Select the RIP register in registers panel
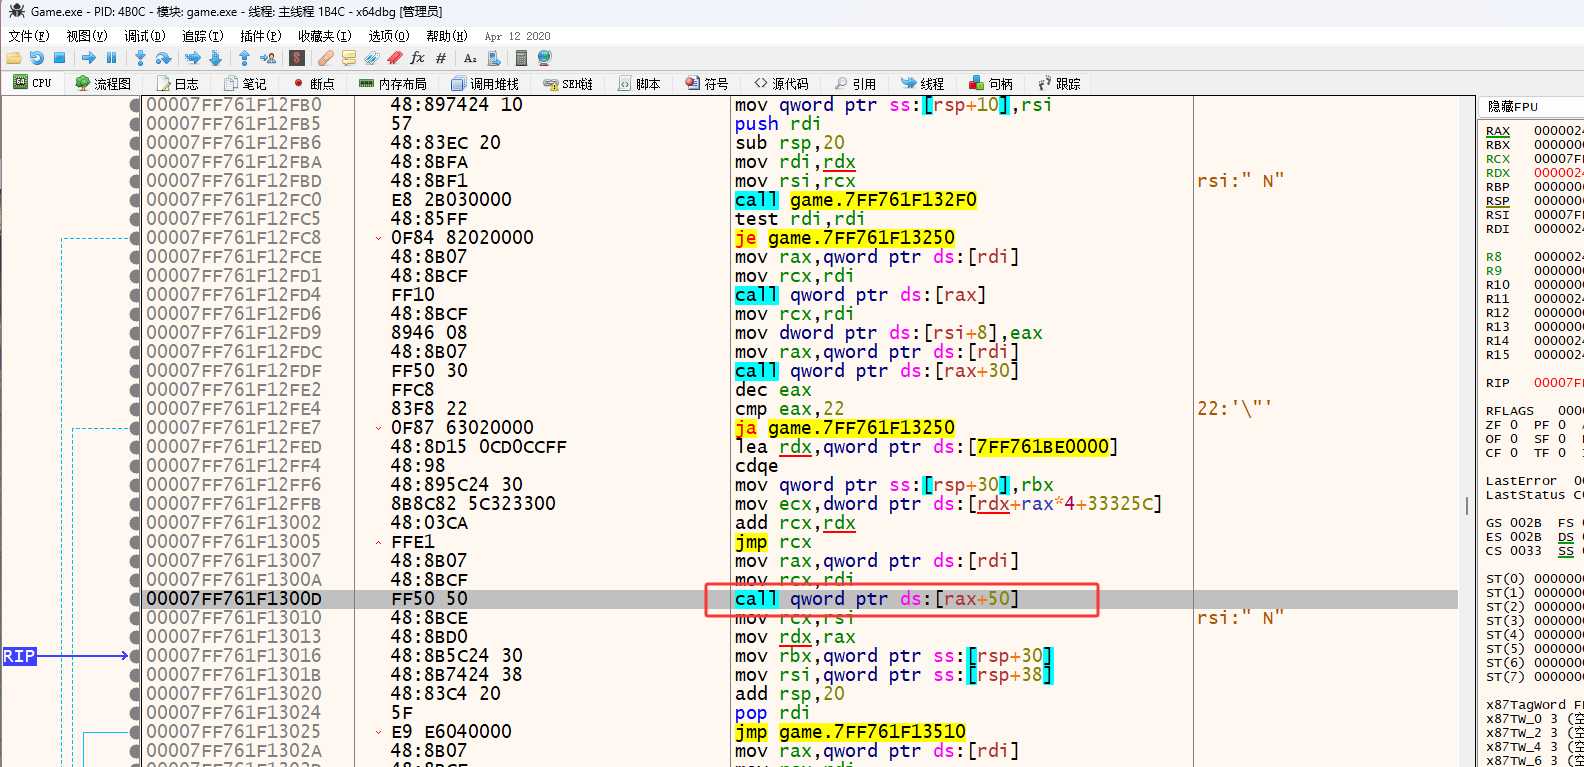This screenshot has height=767, width=1584. pyautogui.click(x=1498, y=383)
